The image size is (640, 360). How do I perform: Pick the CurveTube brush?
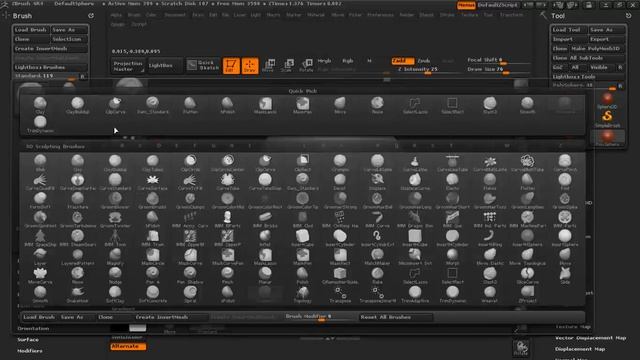227,182
